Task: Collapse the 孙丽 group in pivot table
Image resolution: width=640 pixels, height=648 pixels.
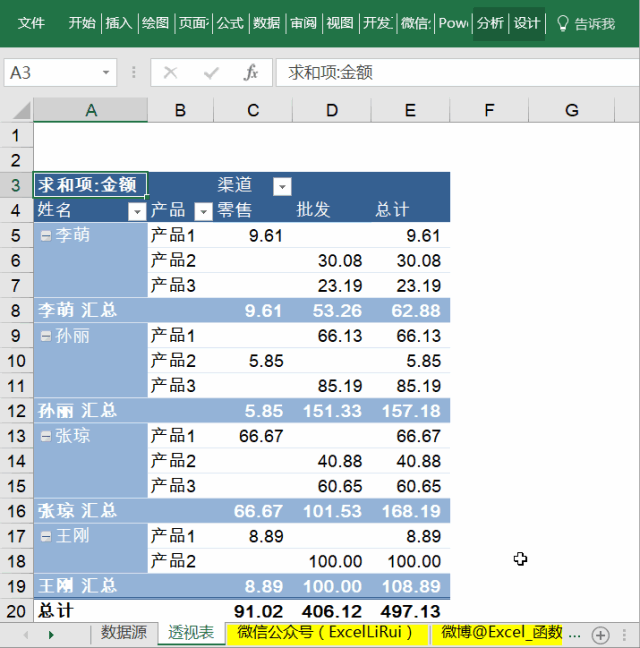Action: pyautogui.click(x=45, y=336)
